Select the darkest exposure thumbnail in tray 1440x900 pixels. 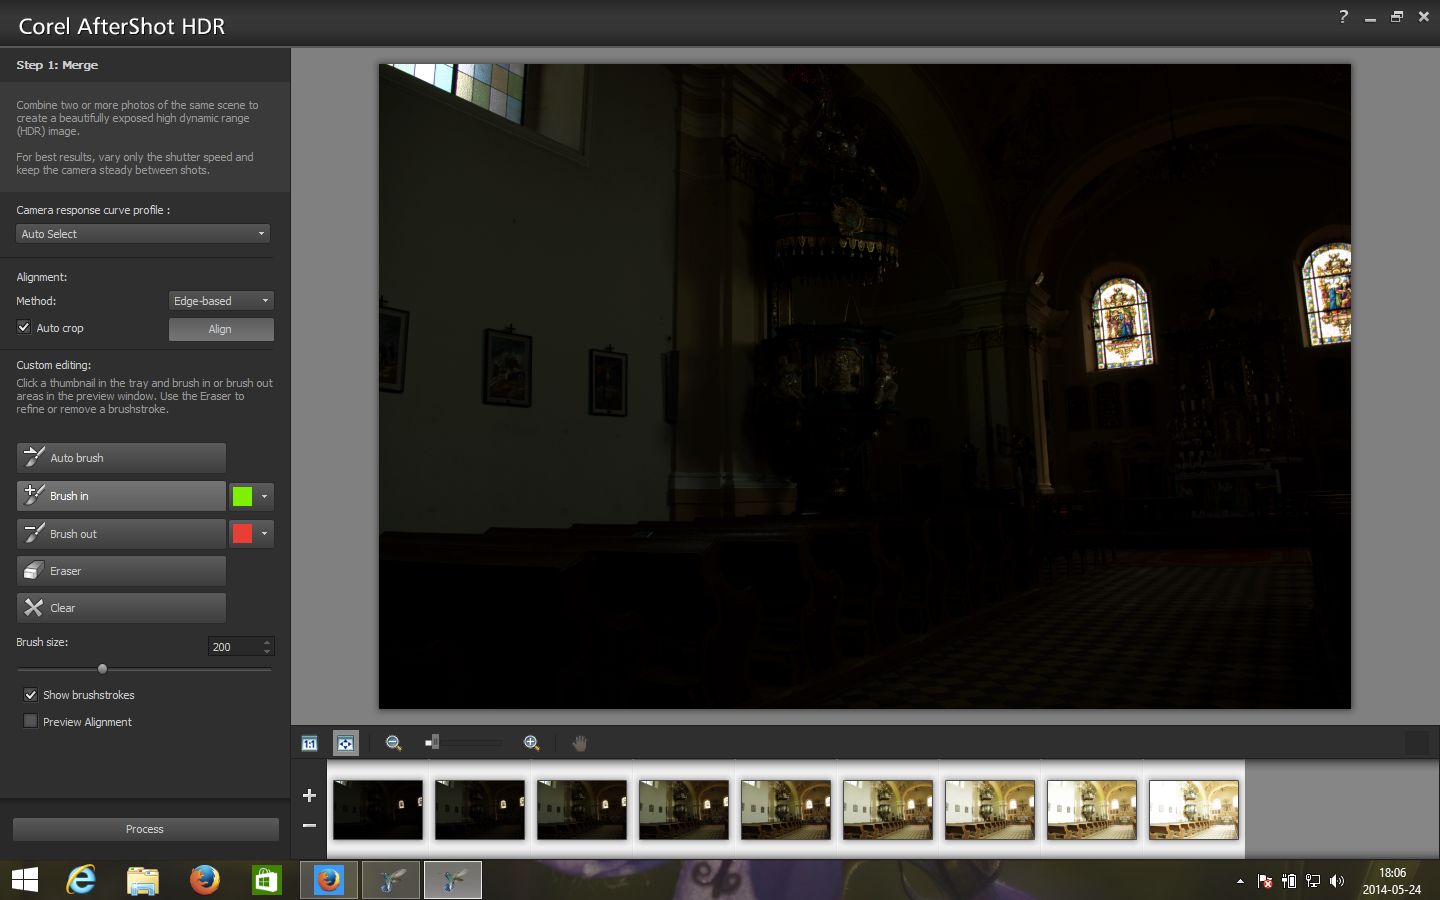point(378,810)
